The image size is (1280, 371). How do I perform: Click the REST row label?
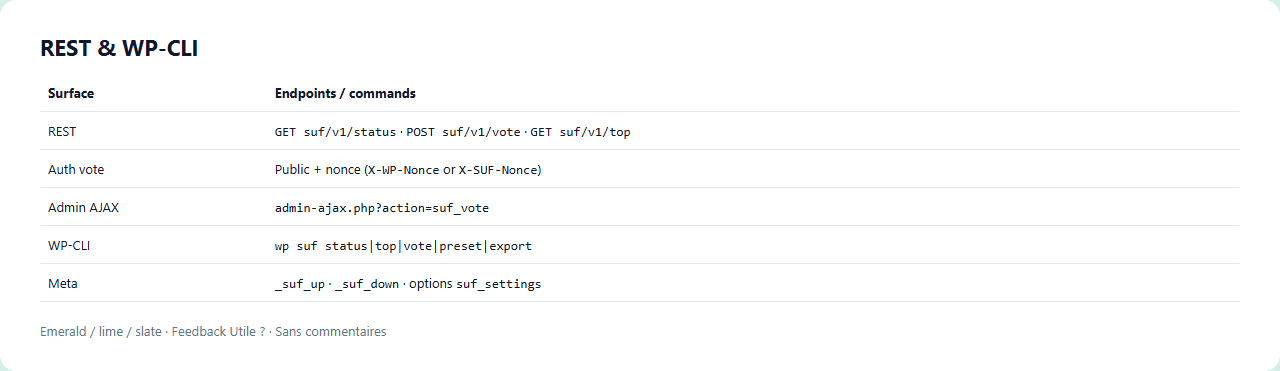coord(62,131)
